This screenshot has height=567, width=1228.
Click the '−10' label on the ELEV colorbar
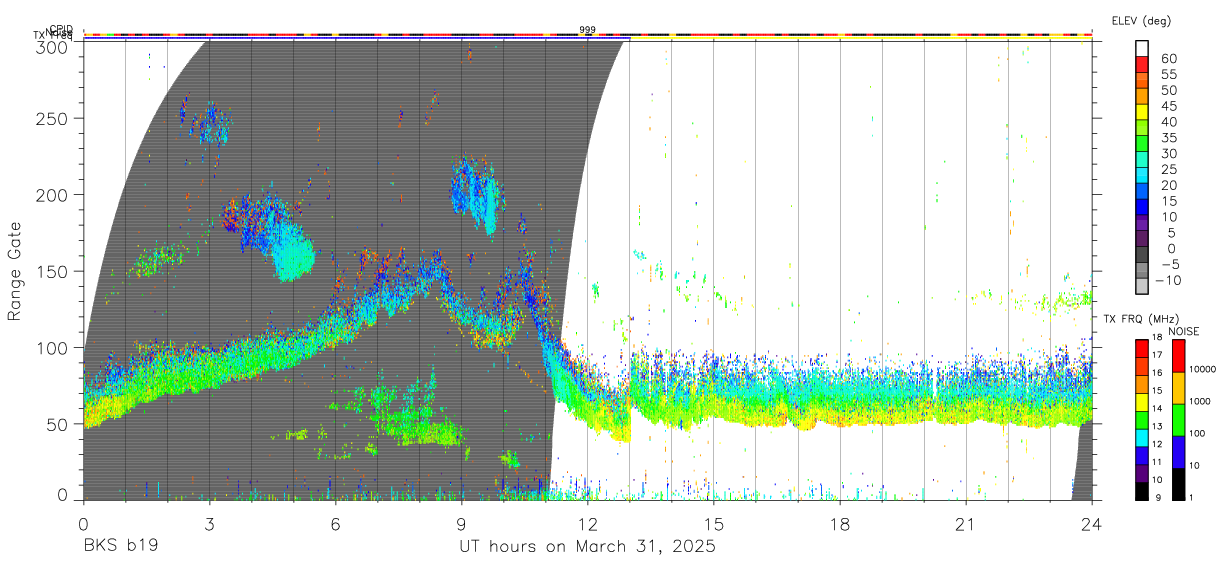pos(1167,279)
